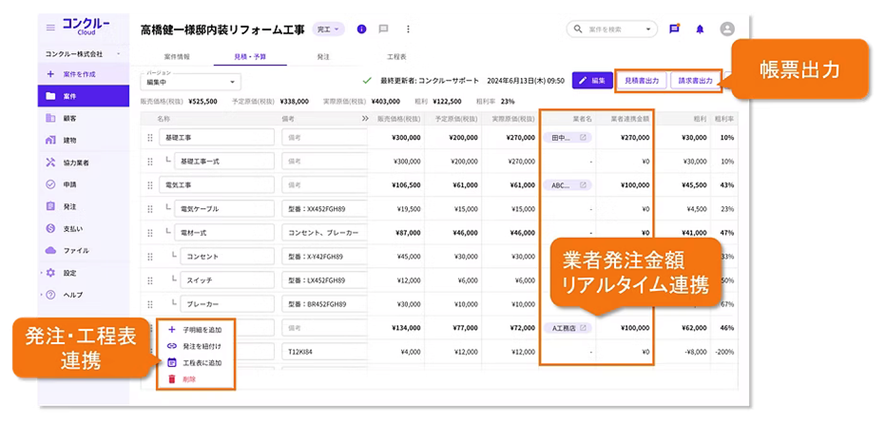Expand the コンクルー株式会社 company selector
This screenshot has height=424, width=886.
83,53
